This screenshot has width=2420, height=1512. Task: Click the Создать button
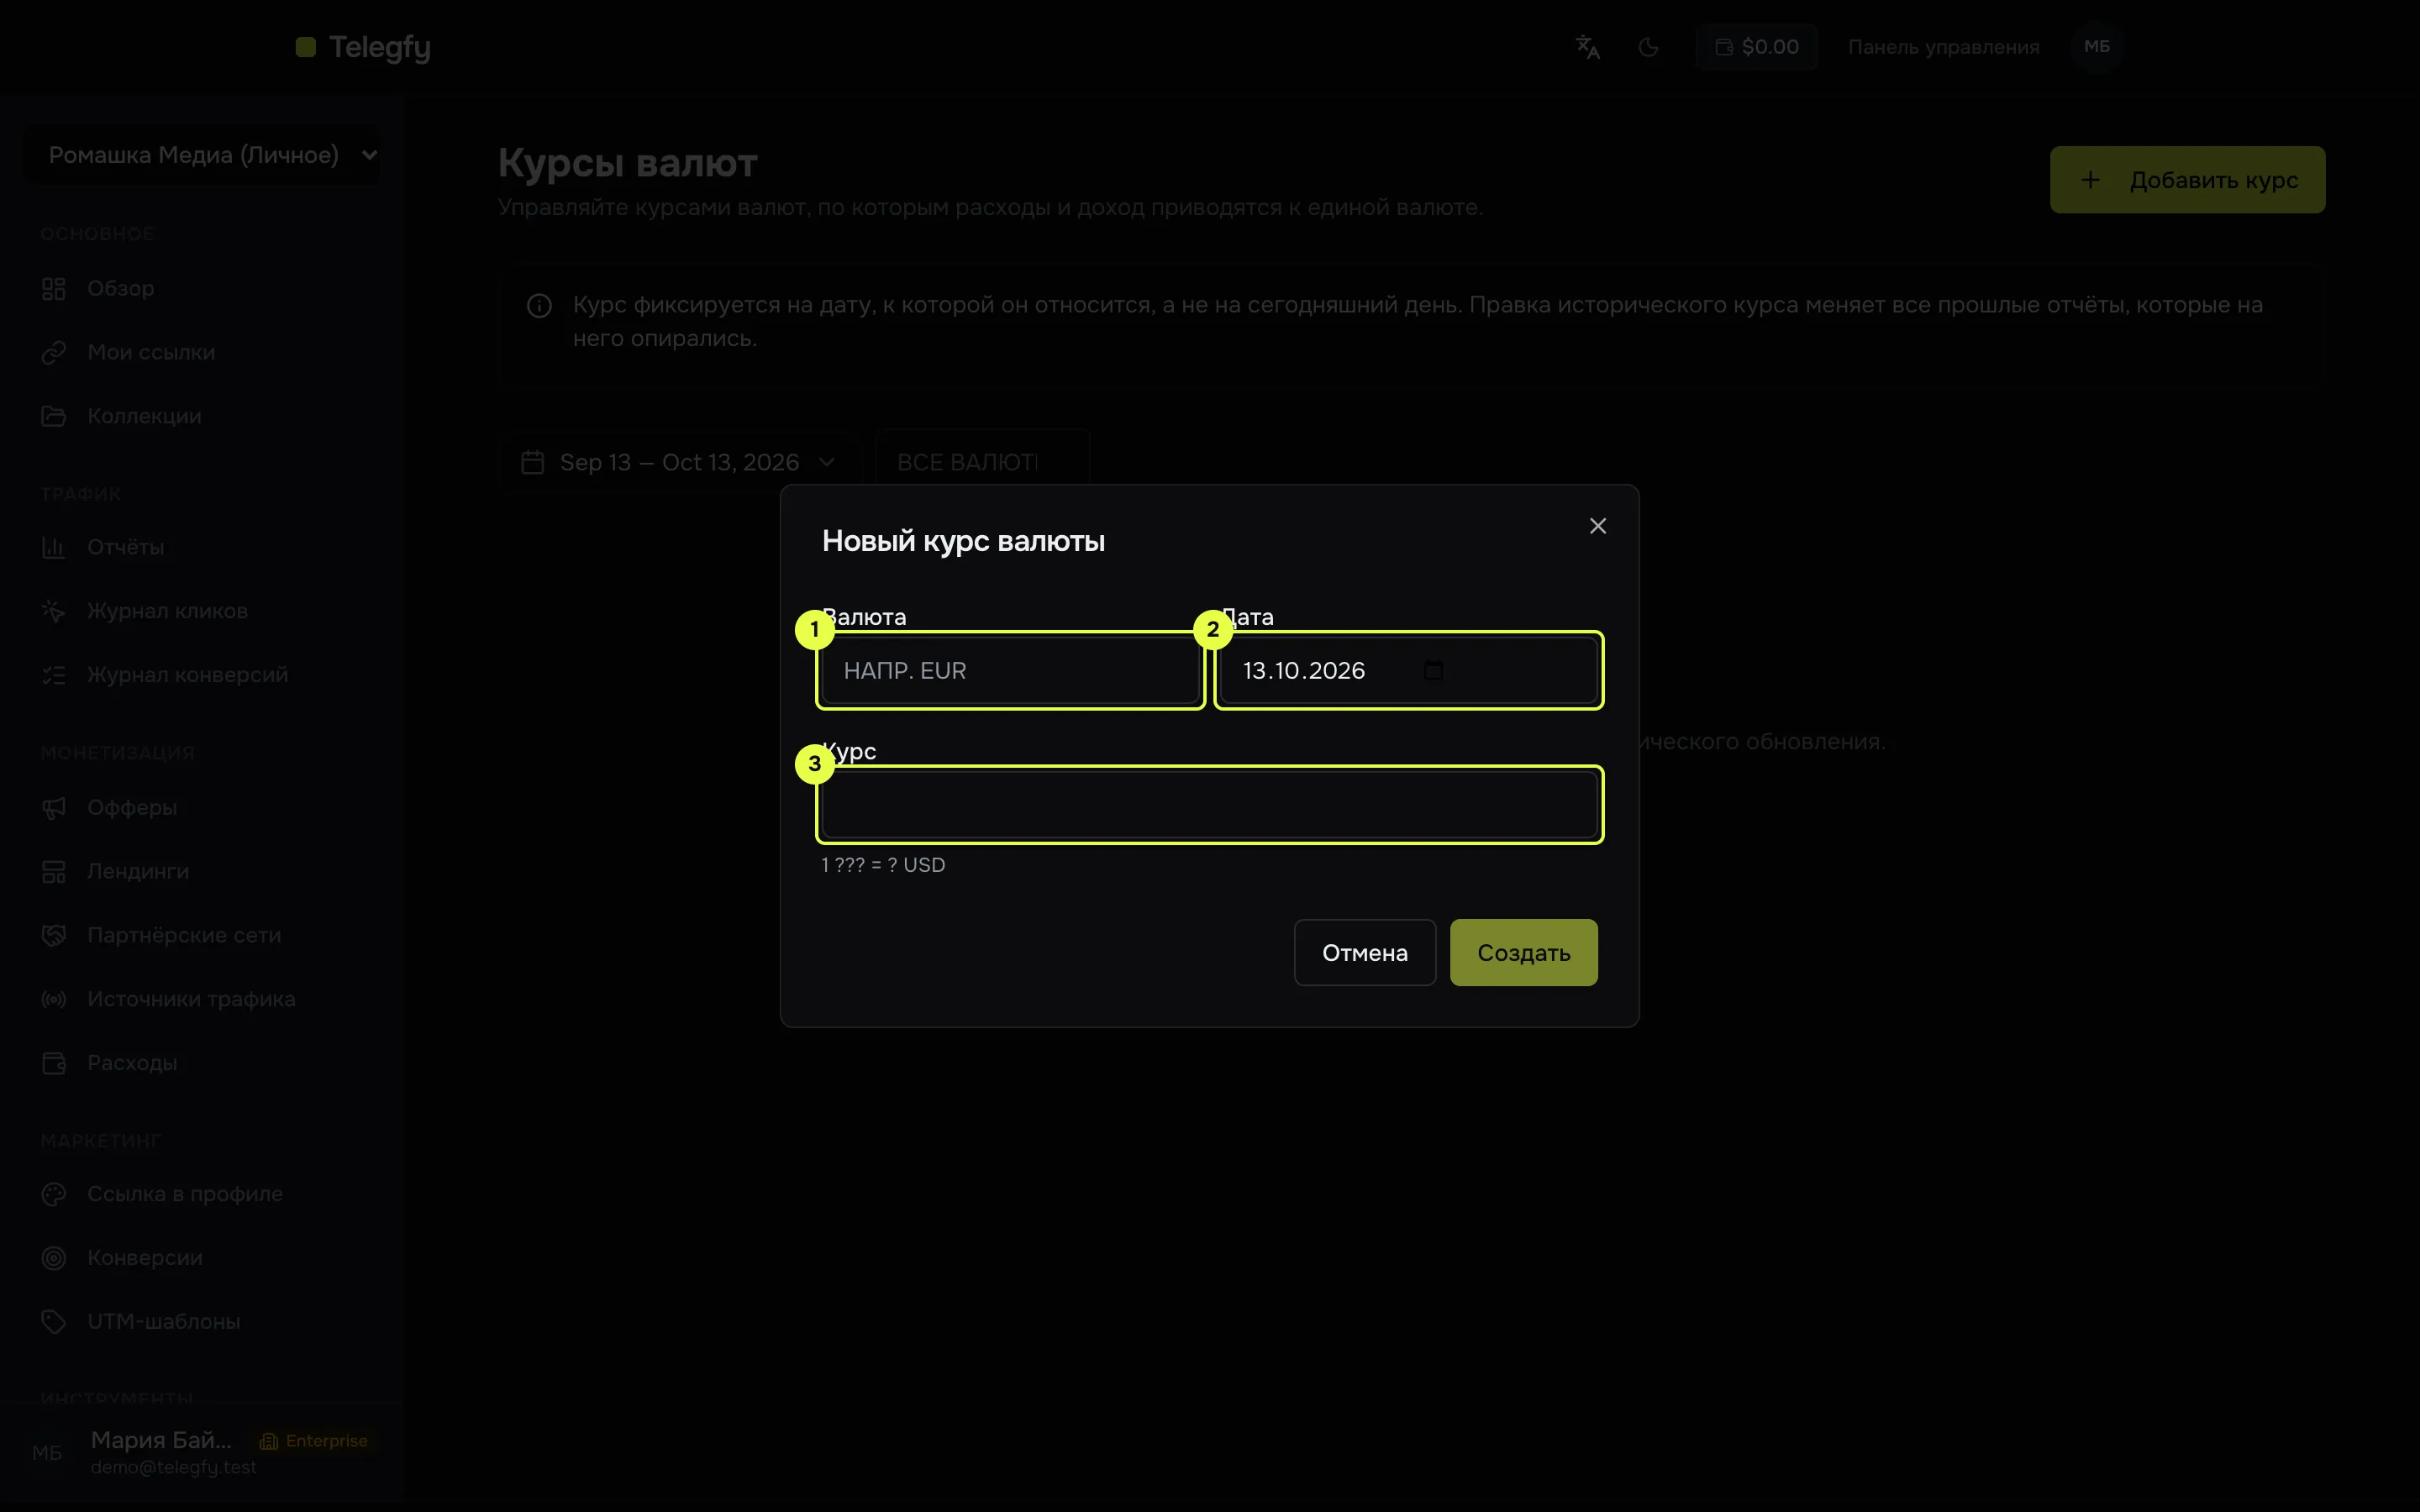(1523, 952)
